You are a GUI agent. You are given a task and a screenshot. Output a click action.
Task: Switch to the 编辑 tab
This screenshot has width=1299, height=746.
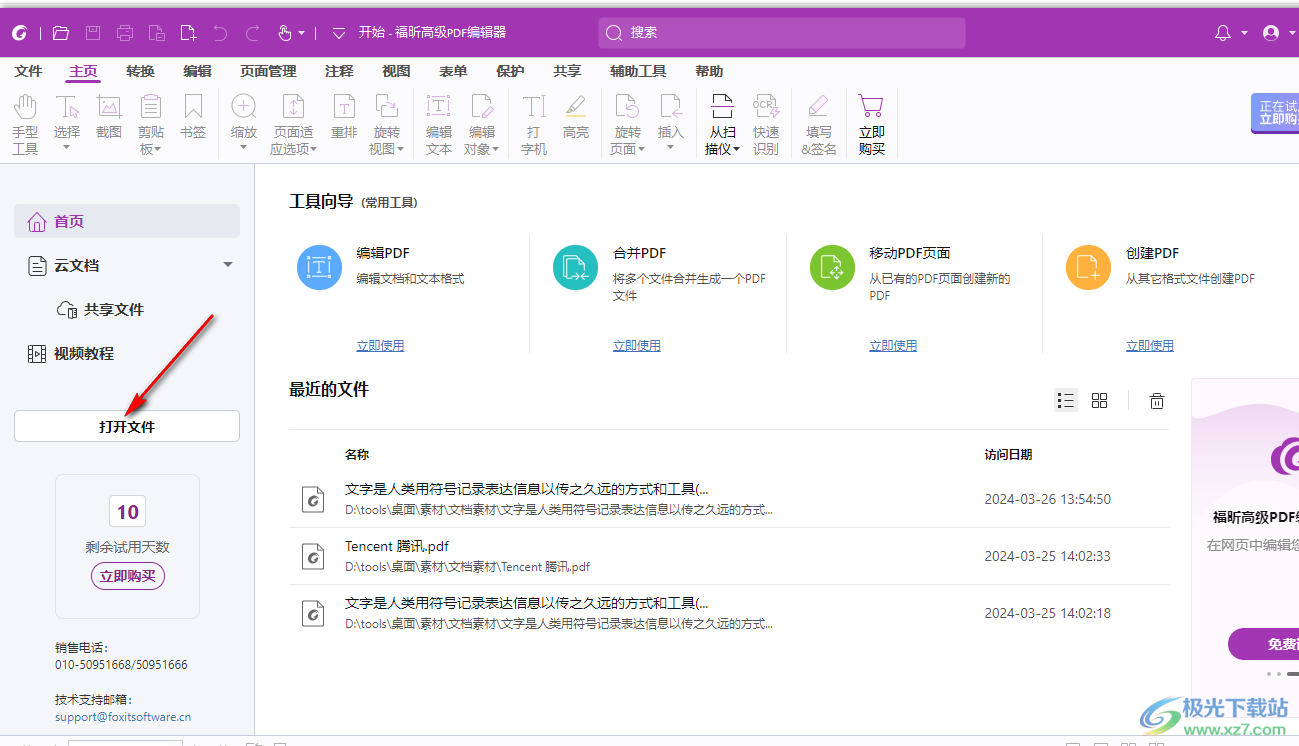pos(198,71)
